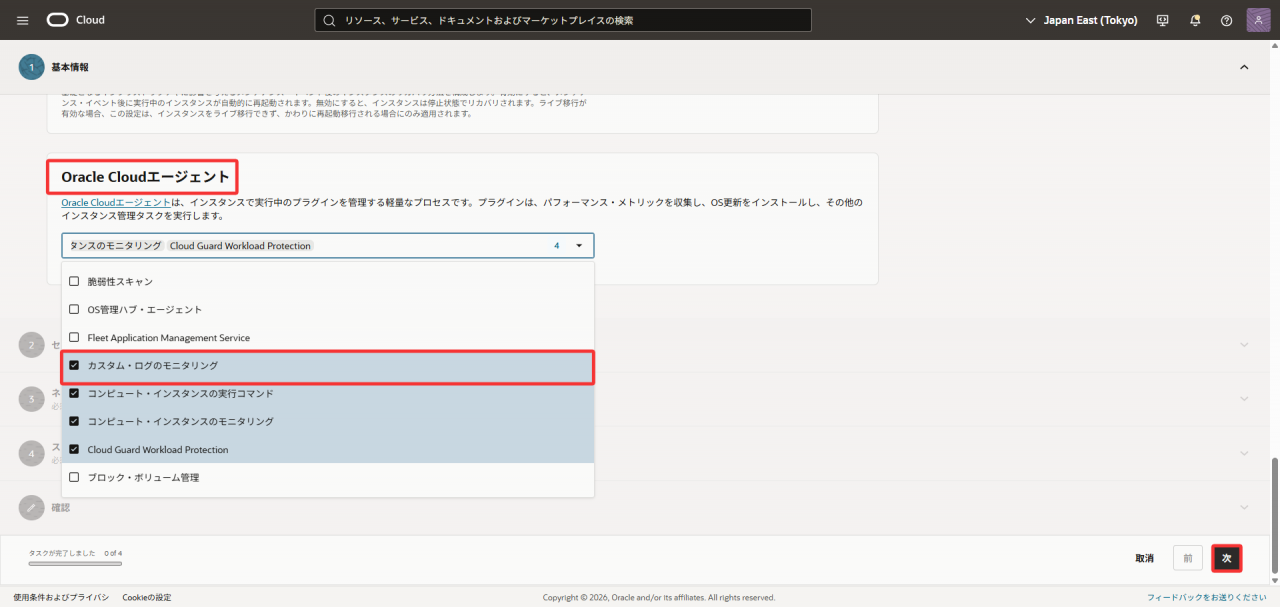Click the search magnifier icon
This screenshot has height=607, width=1280.
[x=330, y=20]
